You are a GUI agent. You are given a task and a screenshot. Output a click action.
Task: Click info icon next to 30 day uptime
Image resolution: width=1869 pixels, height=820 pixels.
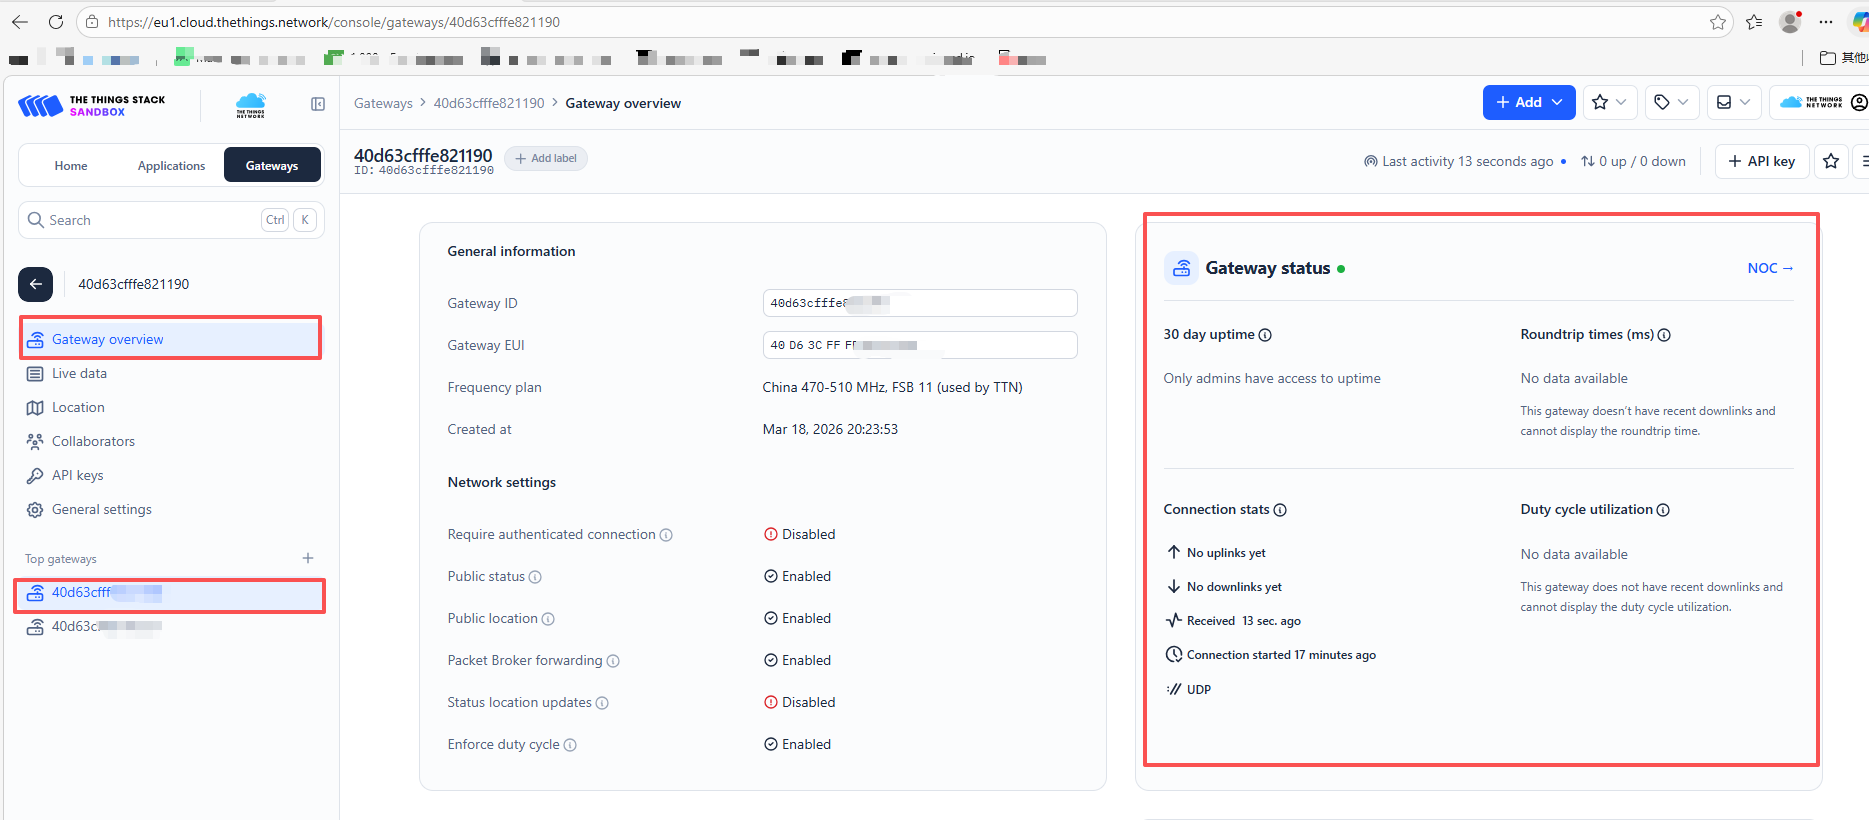pyautogui.click(x=1265, y=335)
